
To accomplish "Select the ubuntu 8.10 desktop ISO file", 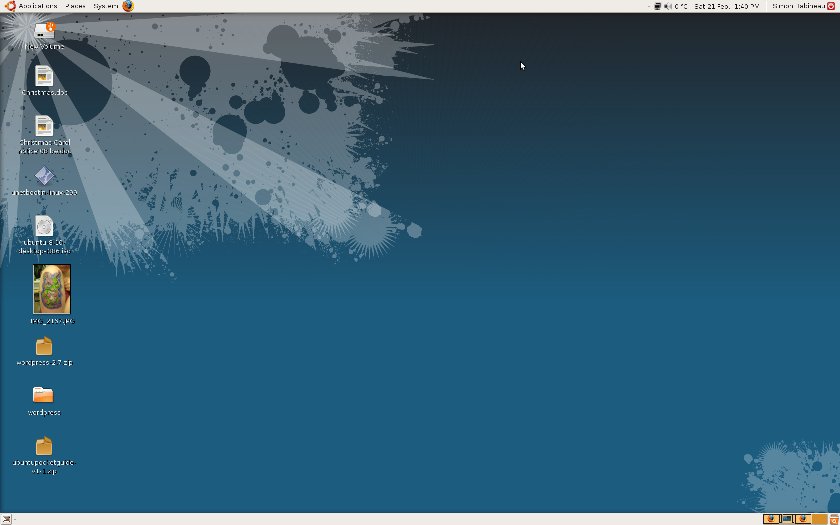I will [x=44, y=226].
